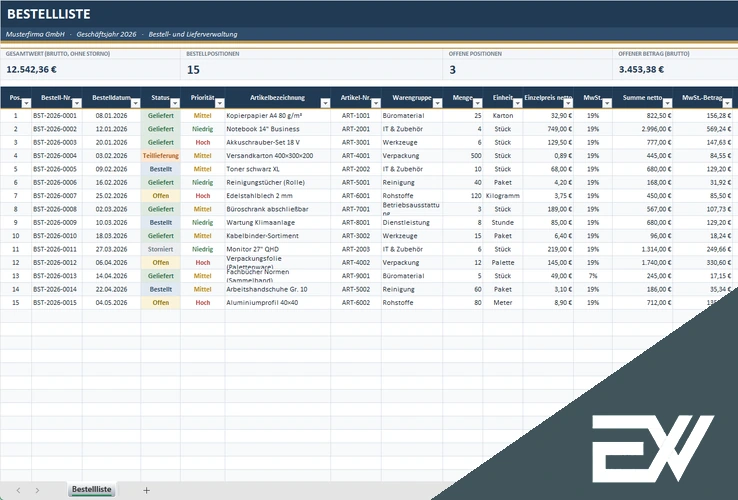738x500 pixels.
Task: Select Aluminiumprofil 40×40 cell
Action: pyautogui.click(x=278, y=302)
